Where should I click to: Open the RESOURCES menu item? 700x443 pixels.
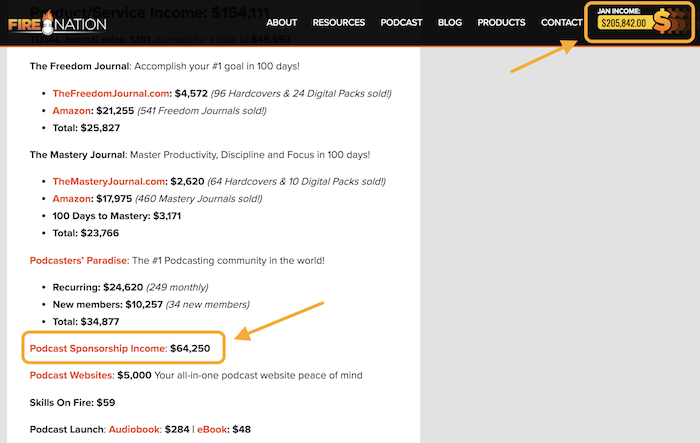point(338,22)
